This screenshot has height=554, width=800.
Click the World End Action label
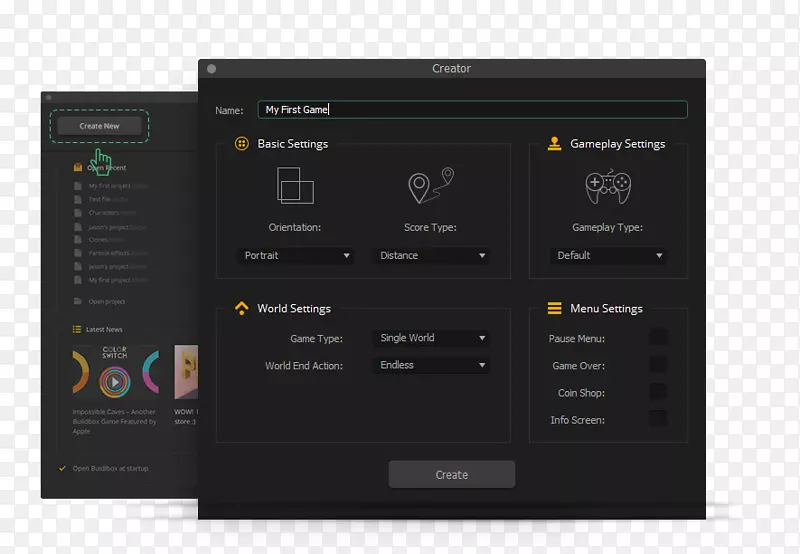[x=304, y=365]
